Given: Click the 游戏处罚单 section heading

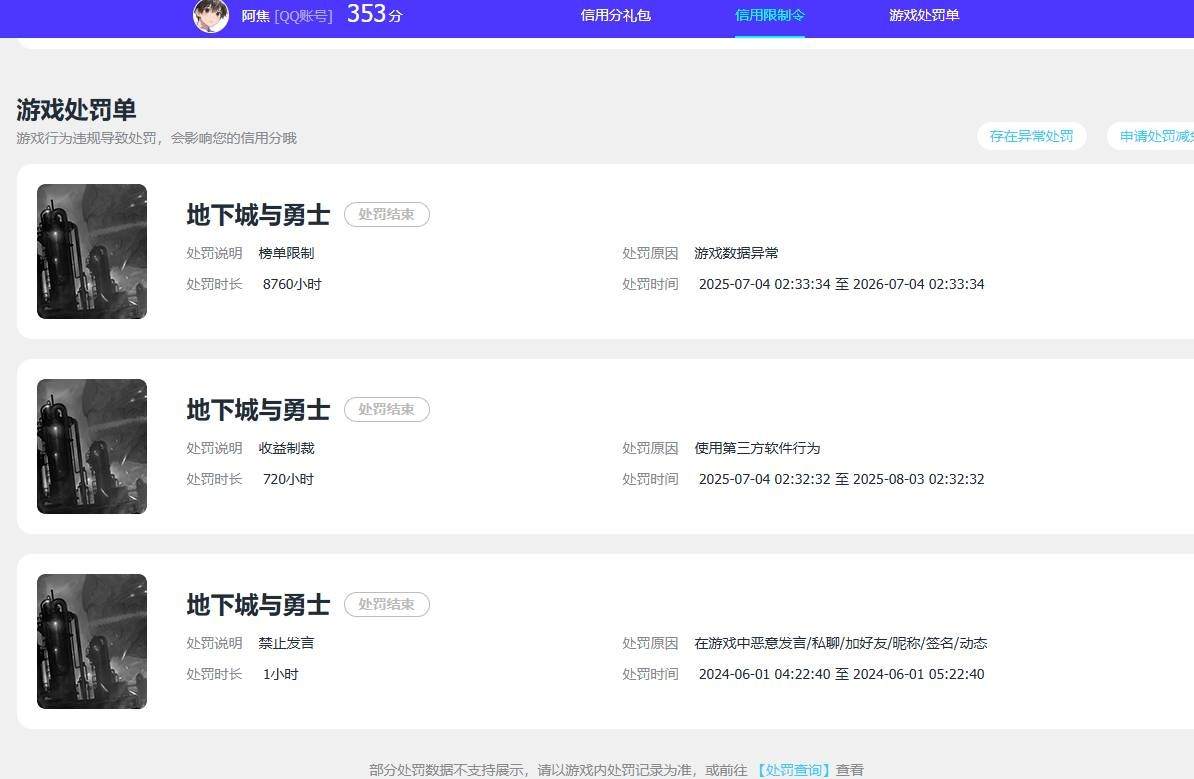Looking at the screenshot, I should coord(76,110).
